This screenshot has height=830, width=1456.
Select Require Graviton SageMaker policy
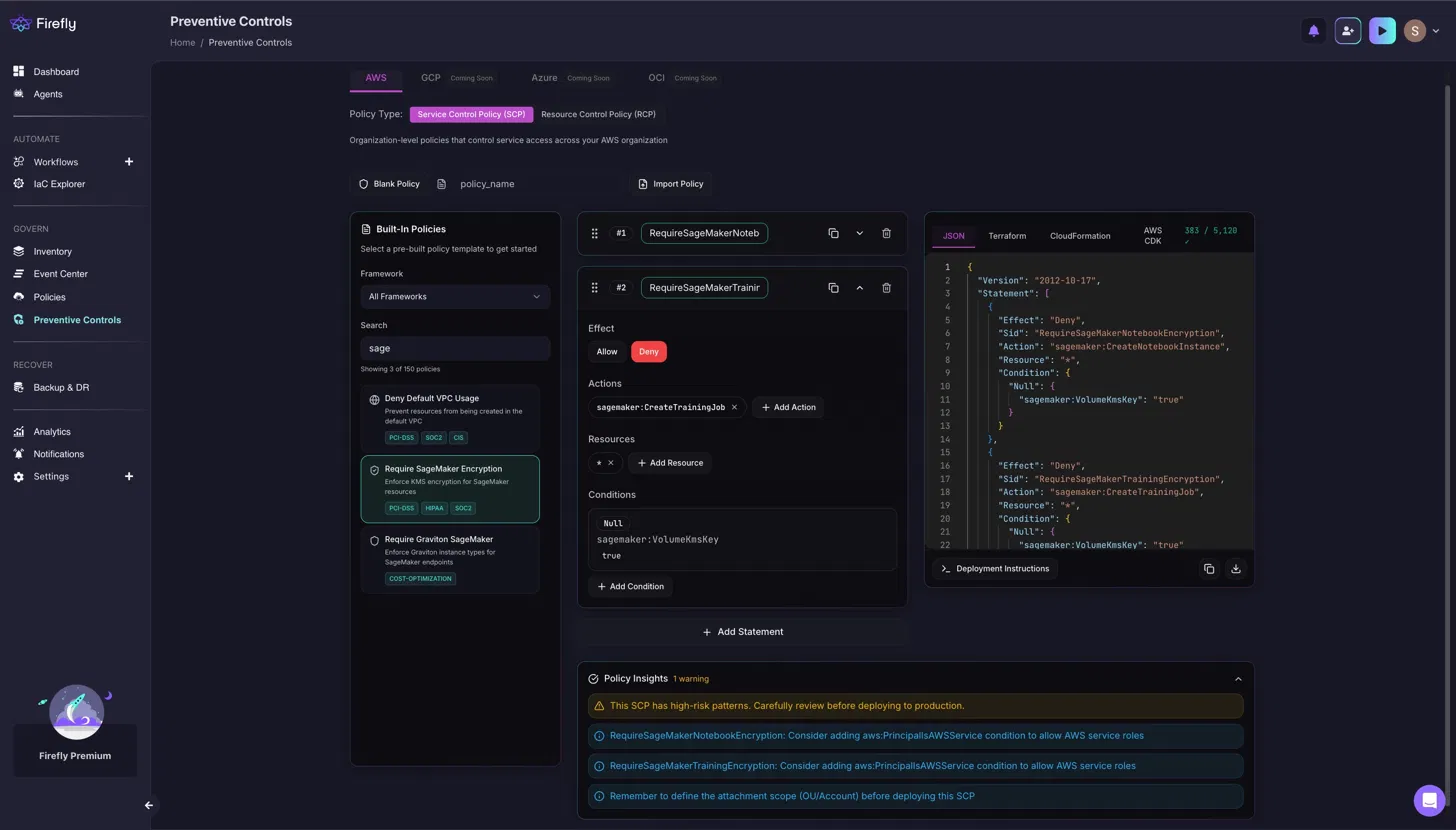450,560
